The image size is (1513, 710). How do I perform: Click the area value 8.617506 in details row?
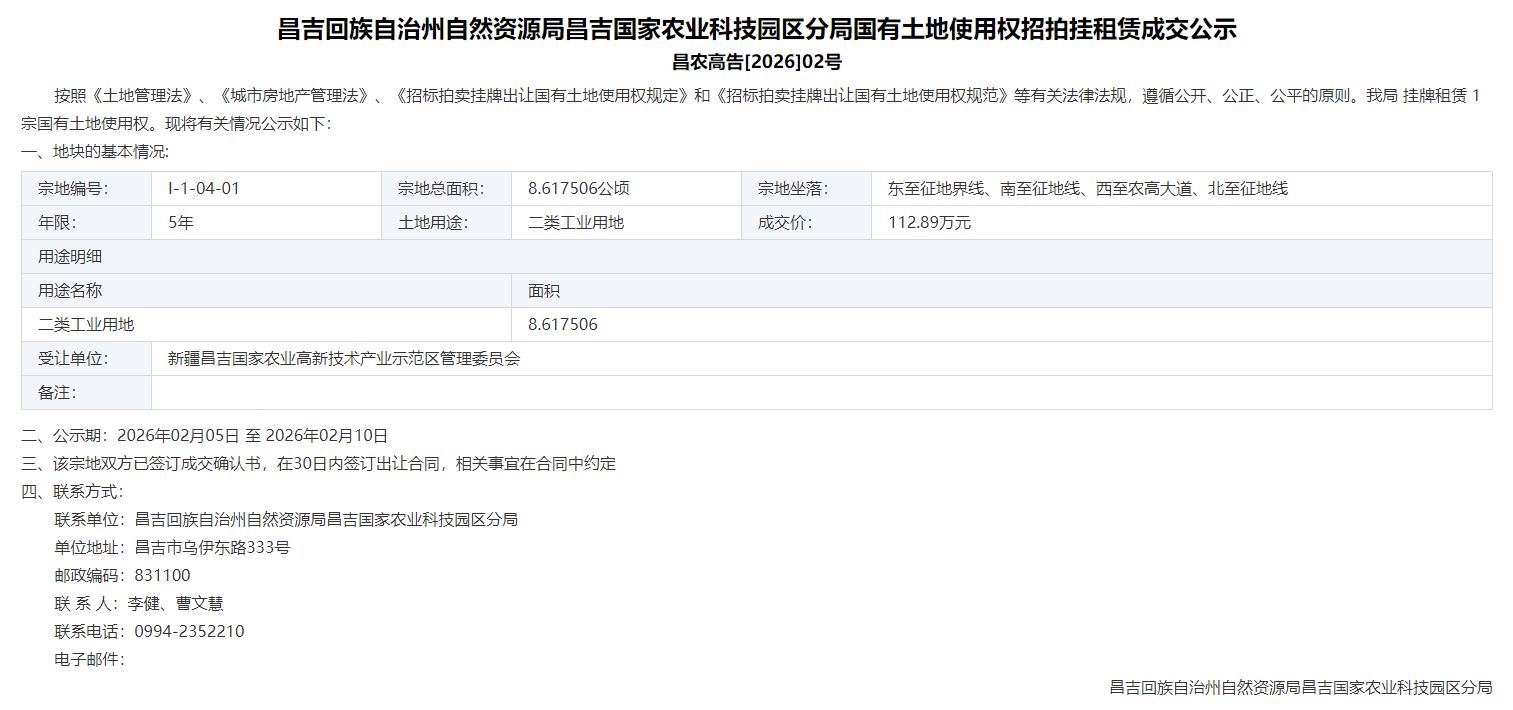(x=562, y=324)
